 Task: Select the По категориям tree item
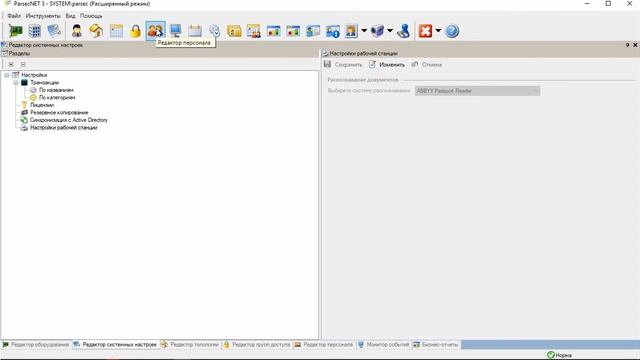point(57,98)
